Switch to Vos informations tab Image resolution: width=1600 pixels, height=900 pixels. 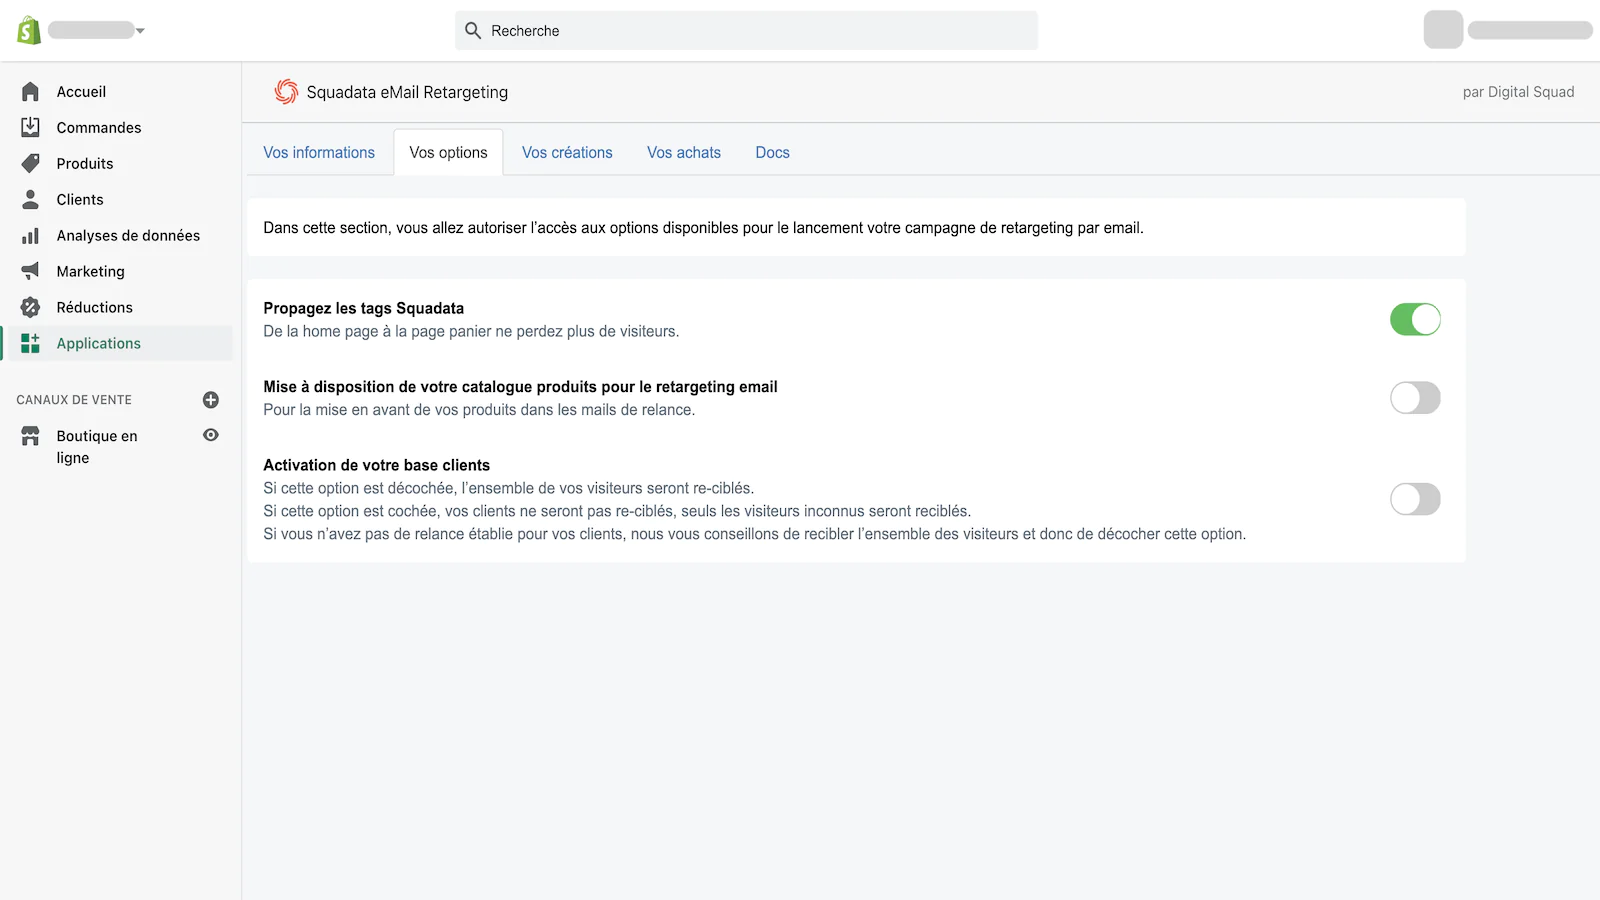pos(319,153)
